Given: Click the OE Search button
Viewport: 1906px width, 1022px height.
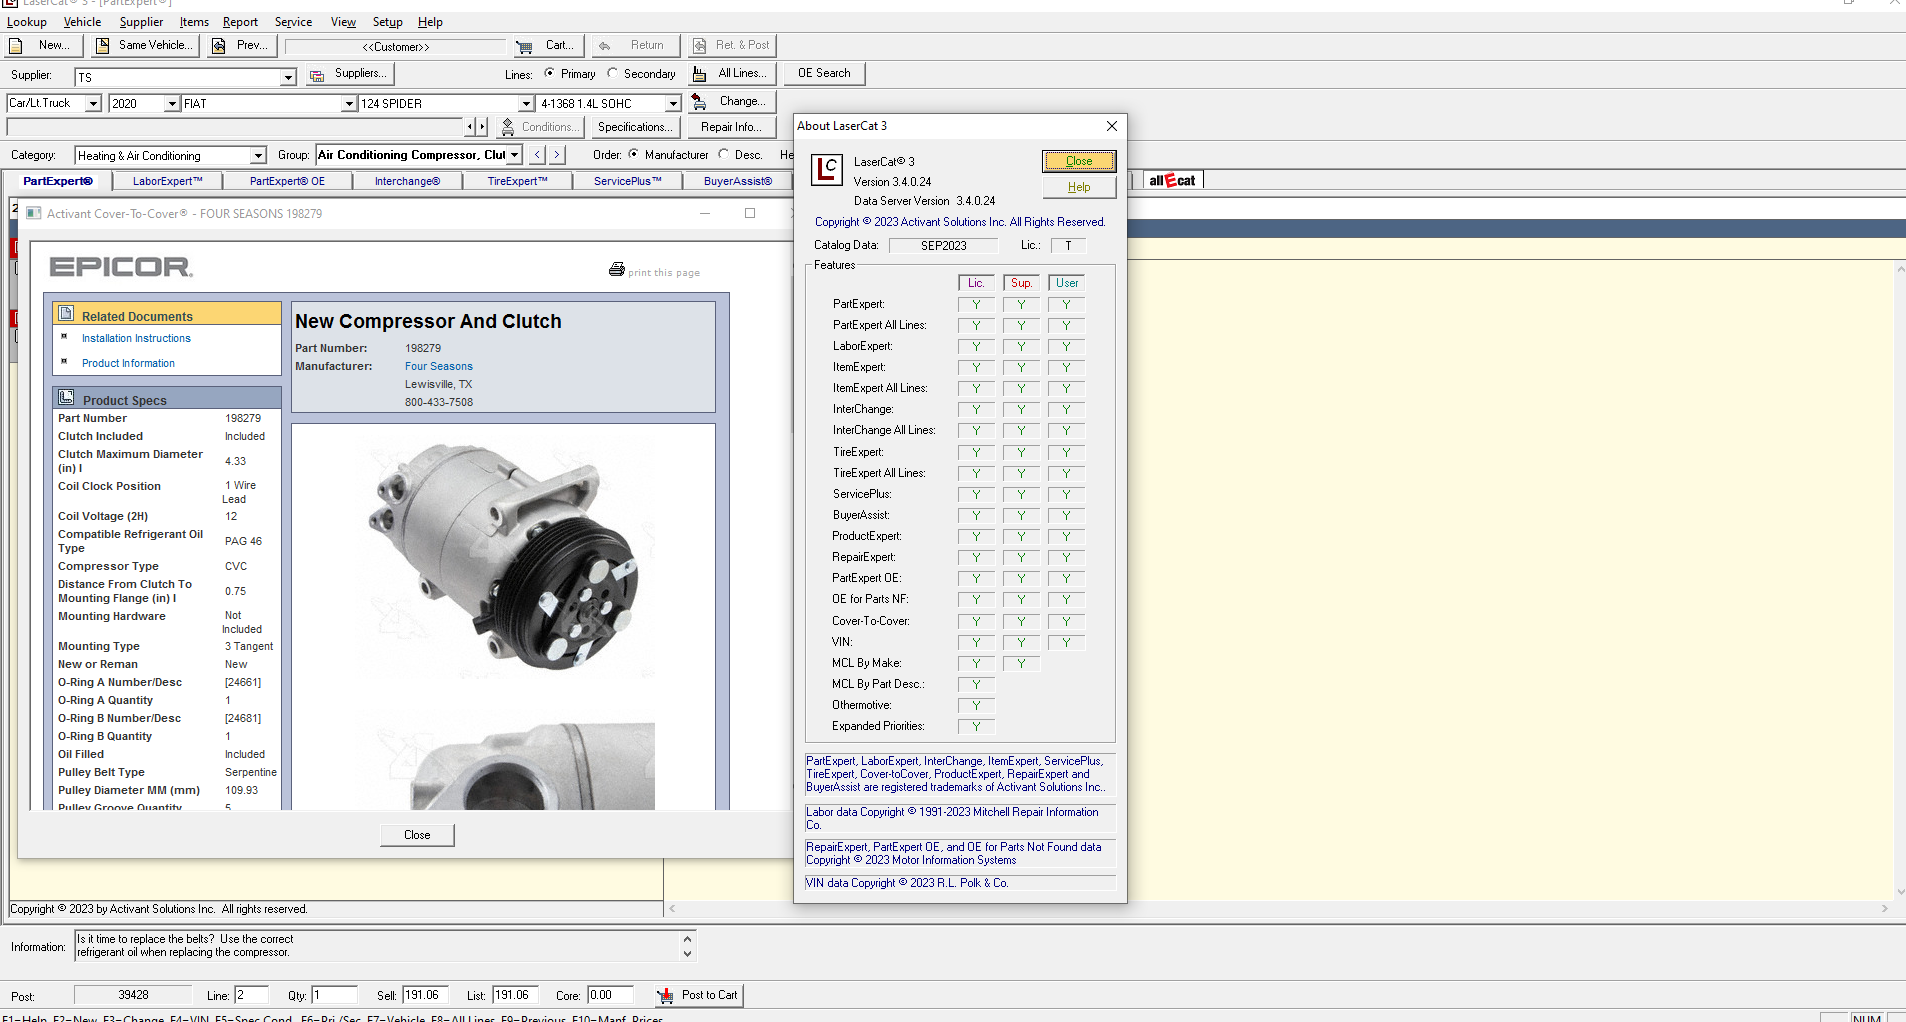Looking at the screenshot, I should click(823, 73).
